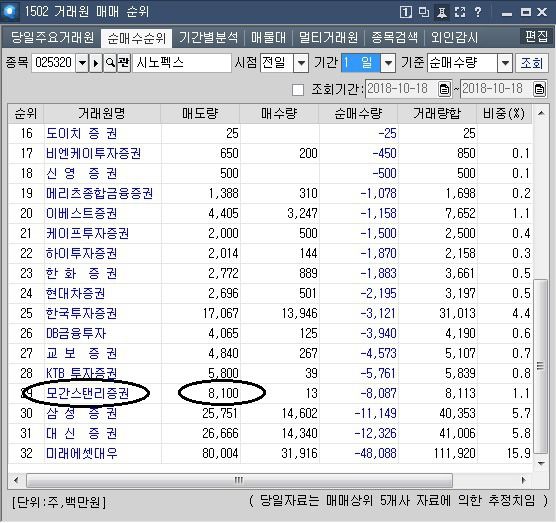
Task: Select the 미래에셋대우 row
Action: [x=270, y=454]
